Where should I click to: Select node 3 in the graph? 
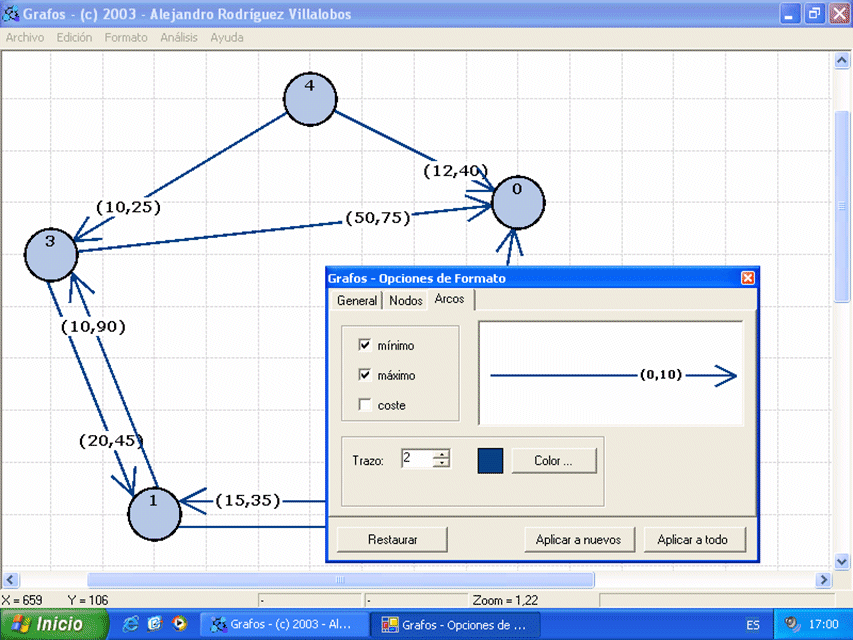pyautogui.click(x=51, y=253)
